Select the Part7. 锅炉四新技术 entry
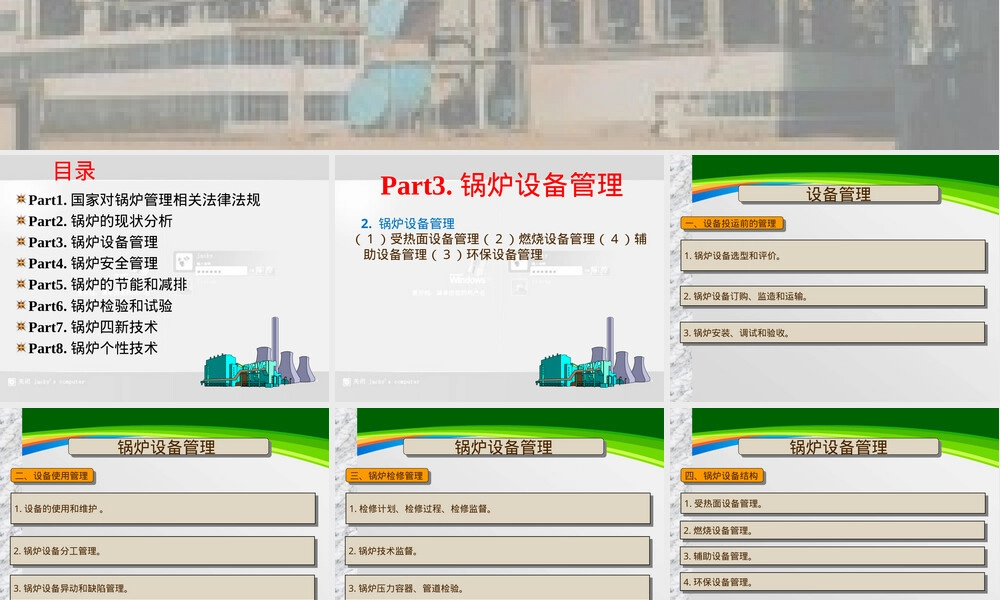The height and width of the screenshot is (600, 1000). point(93,327)
